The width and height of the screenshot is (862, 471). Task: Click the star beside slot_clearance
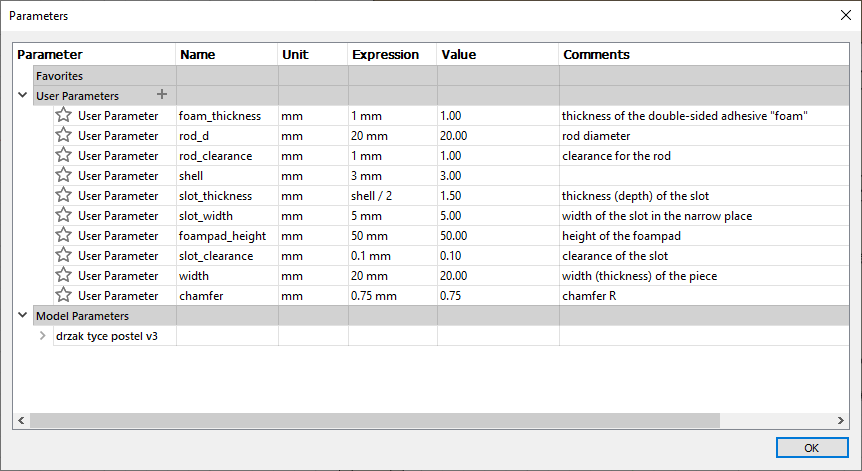point(64,254)
